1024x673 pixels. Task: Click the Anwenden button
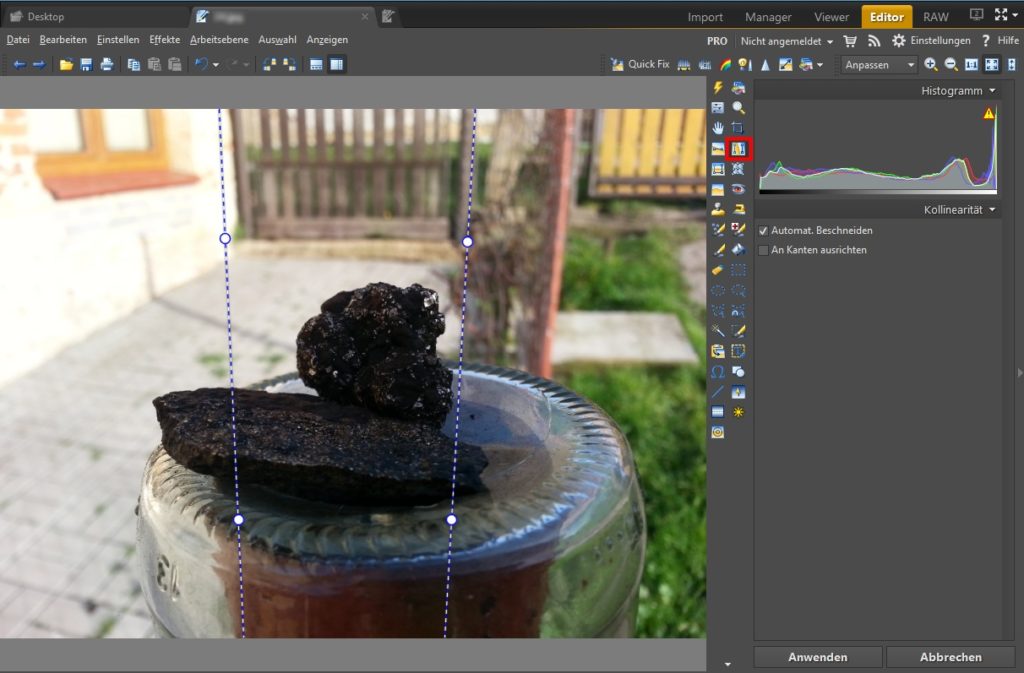tap(817, 657)
